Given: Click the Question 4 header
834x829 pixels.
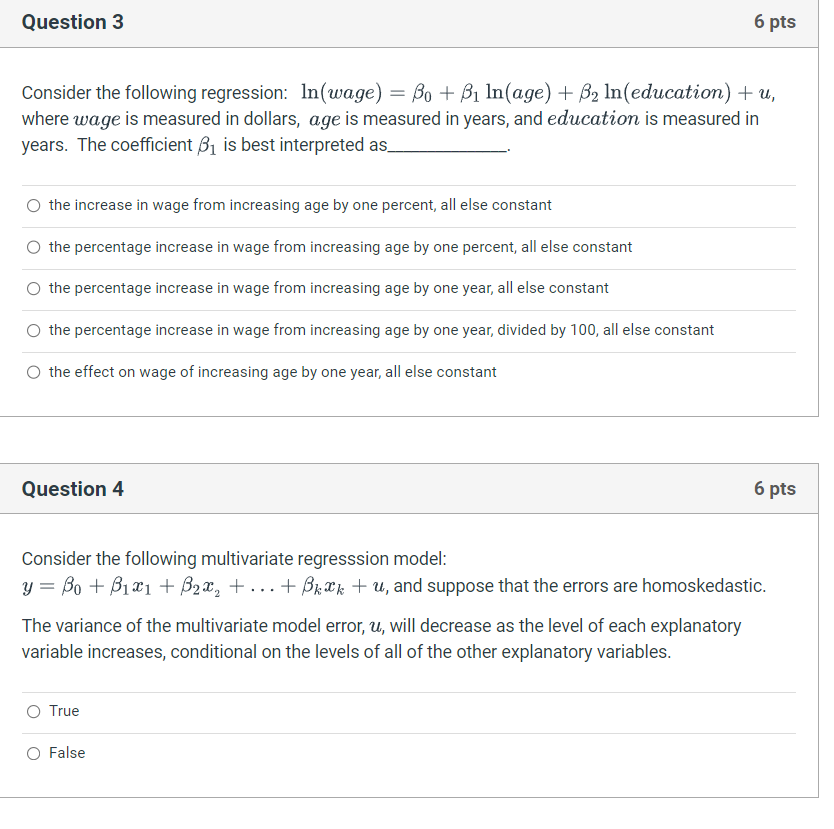Looking at the screenshot, I should 72,489.
